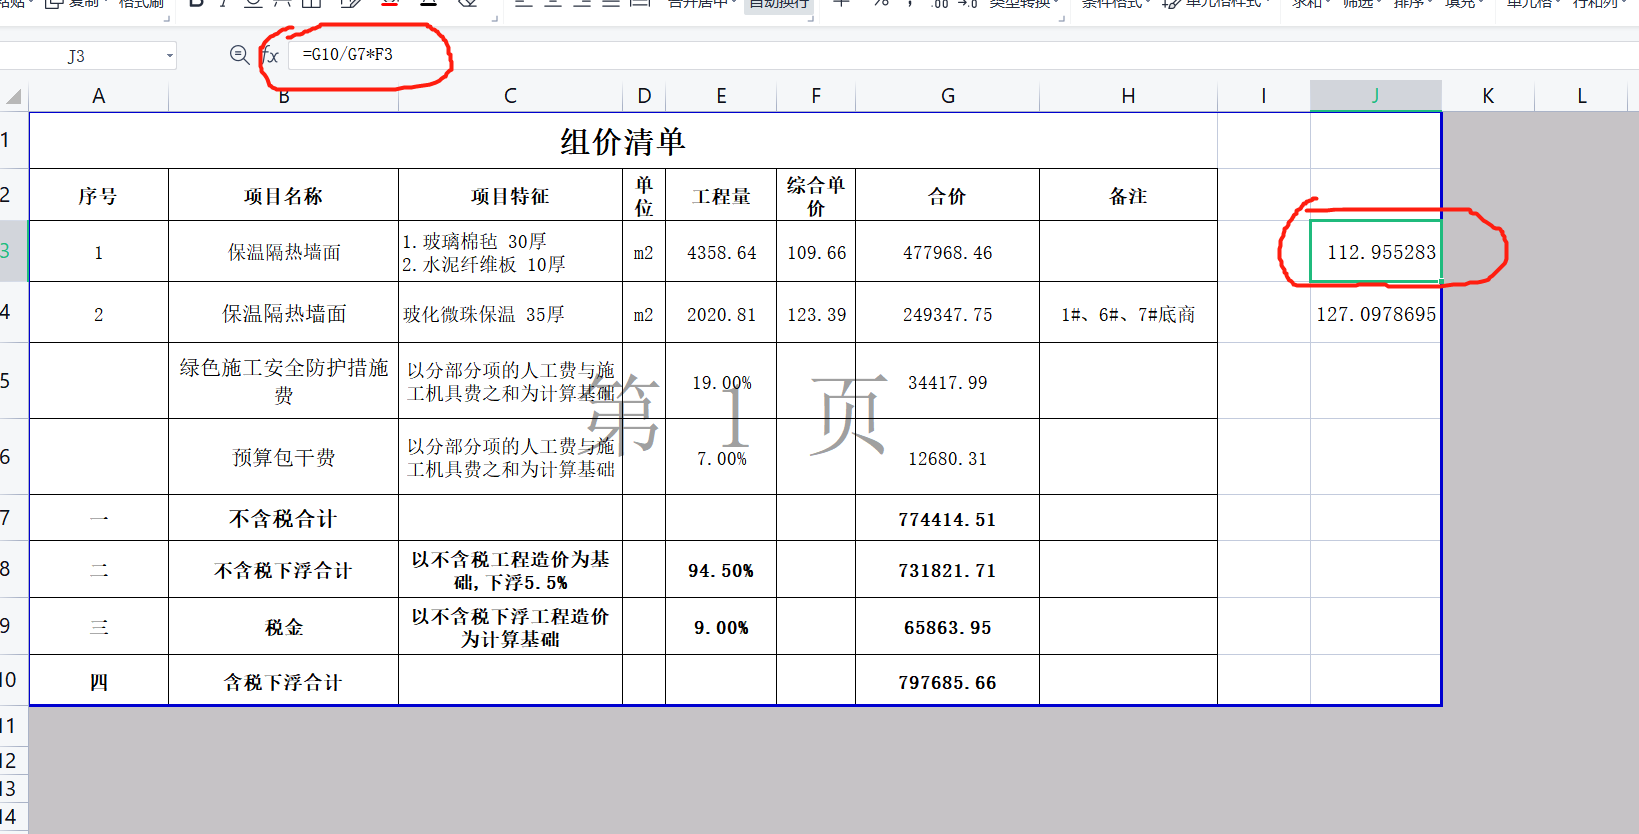Click the title cell 组价清单

623,141
